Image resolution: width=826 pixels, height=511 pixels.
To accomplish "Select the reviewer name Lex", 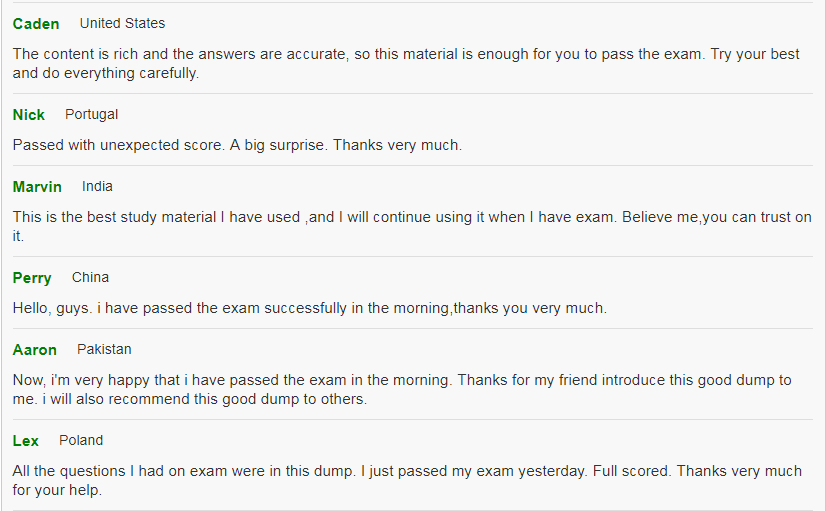I will [25, 441].
